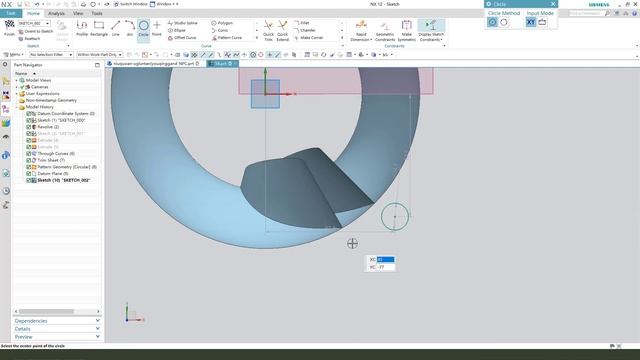
Task: Choose Studio Spline in Curve group
Action: [x=182, y=23]
